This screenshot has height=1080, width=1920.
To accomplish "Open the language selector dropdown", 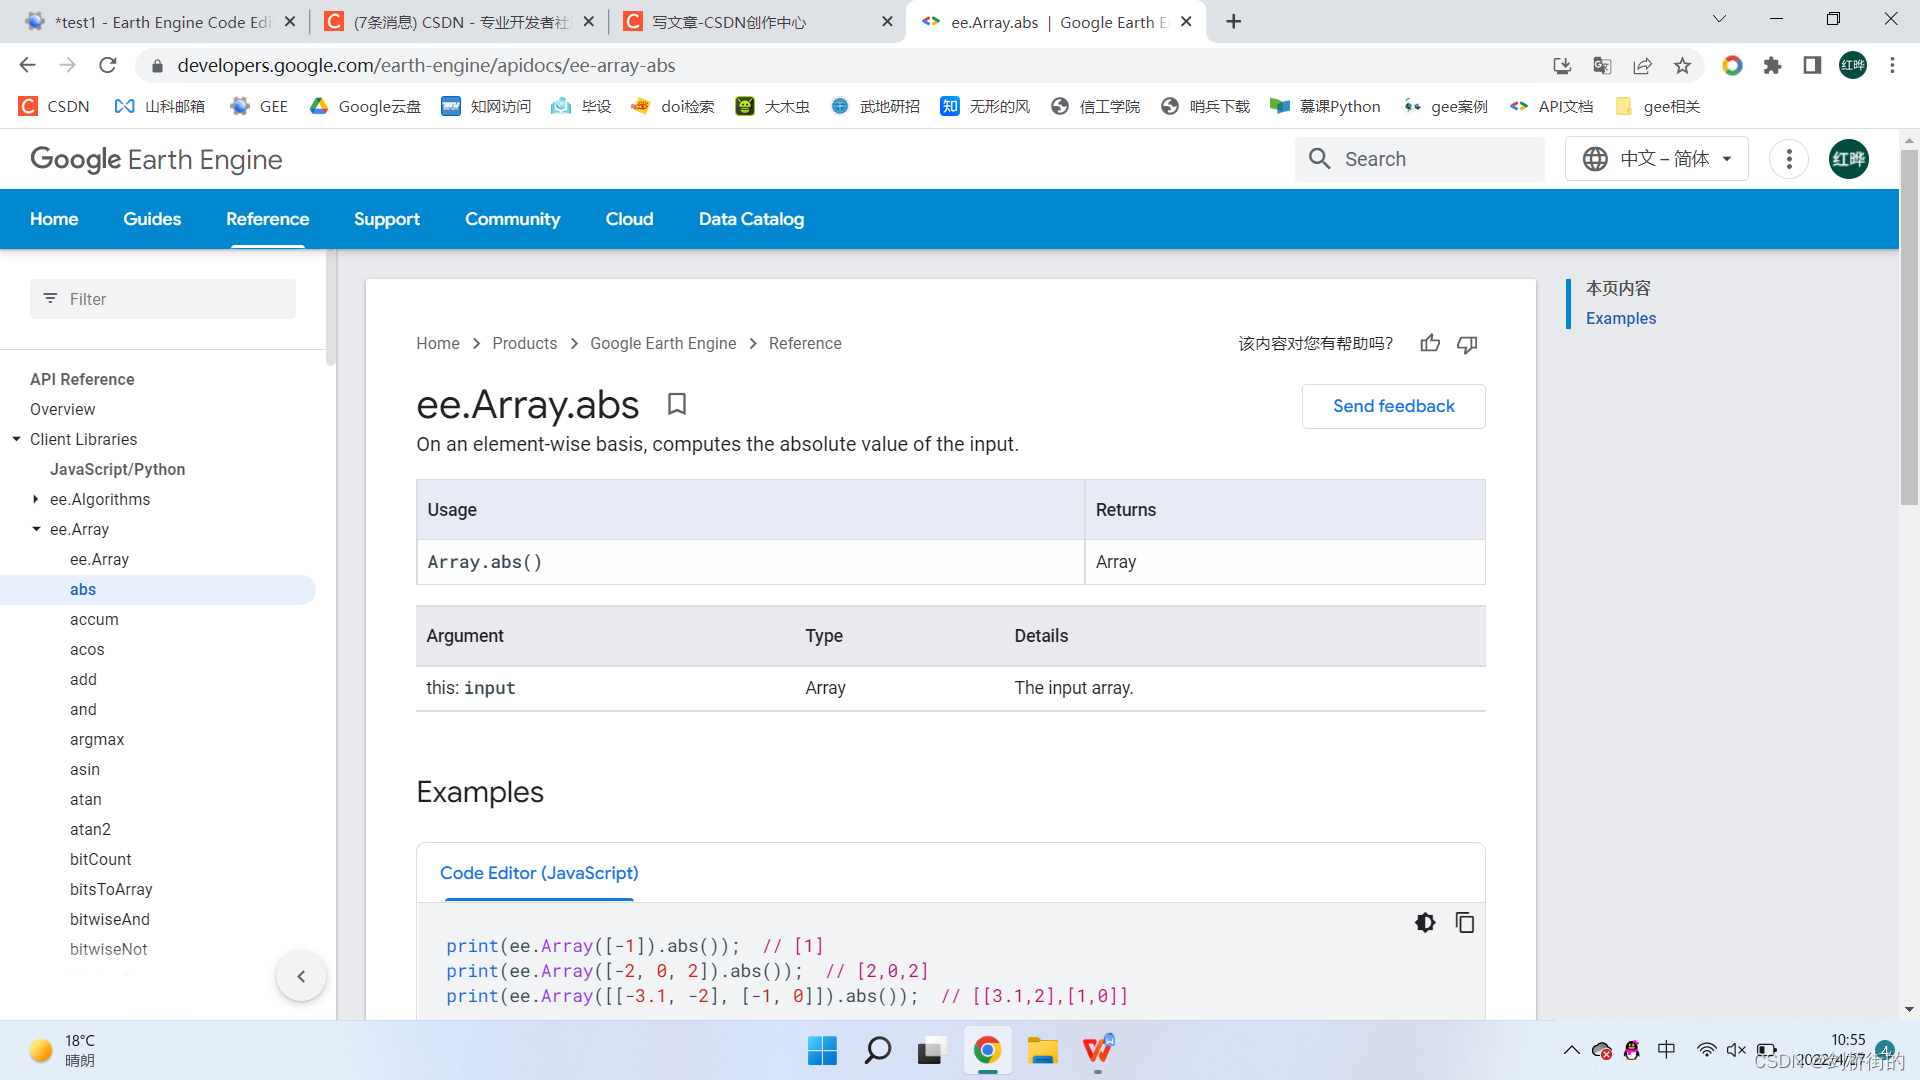I will (x=1657, y=159).
